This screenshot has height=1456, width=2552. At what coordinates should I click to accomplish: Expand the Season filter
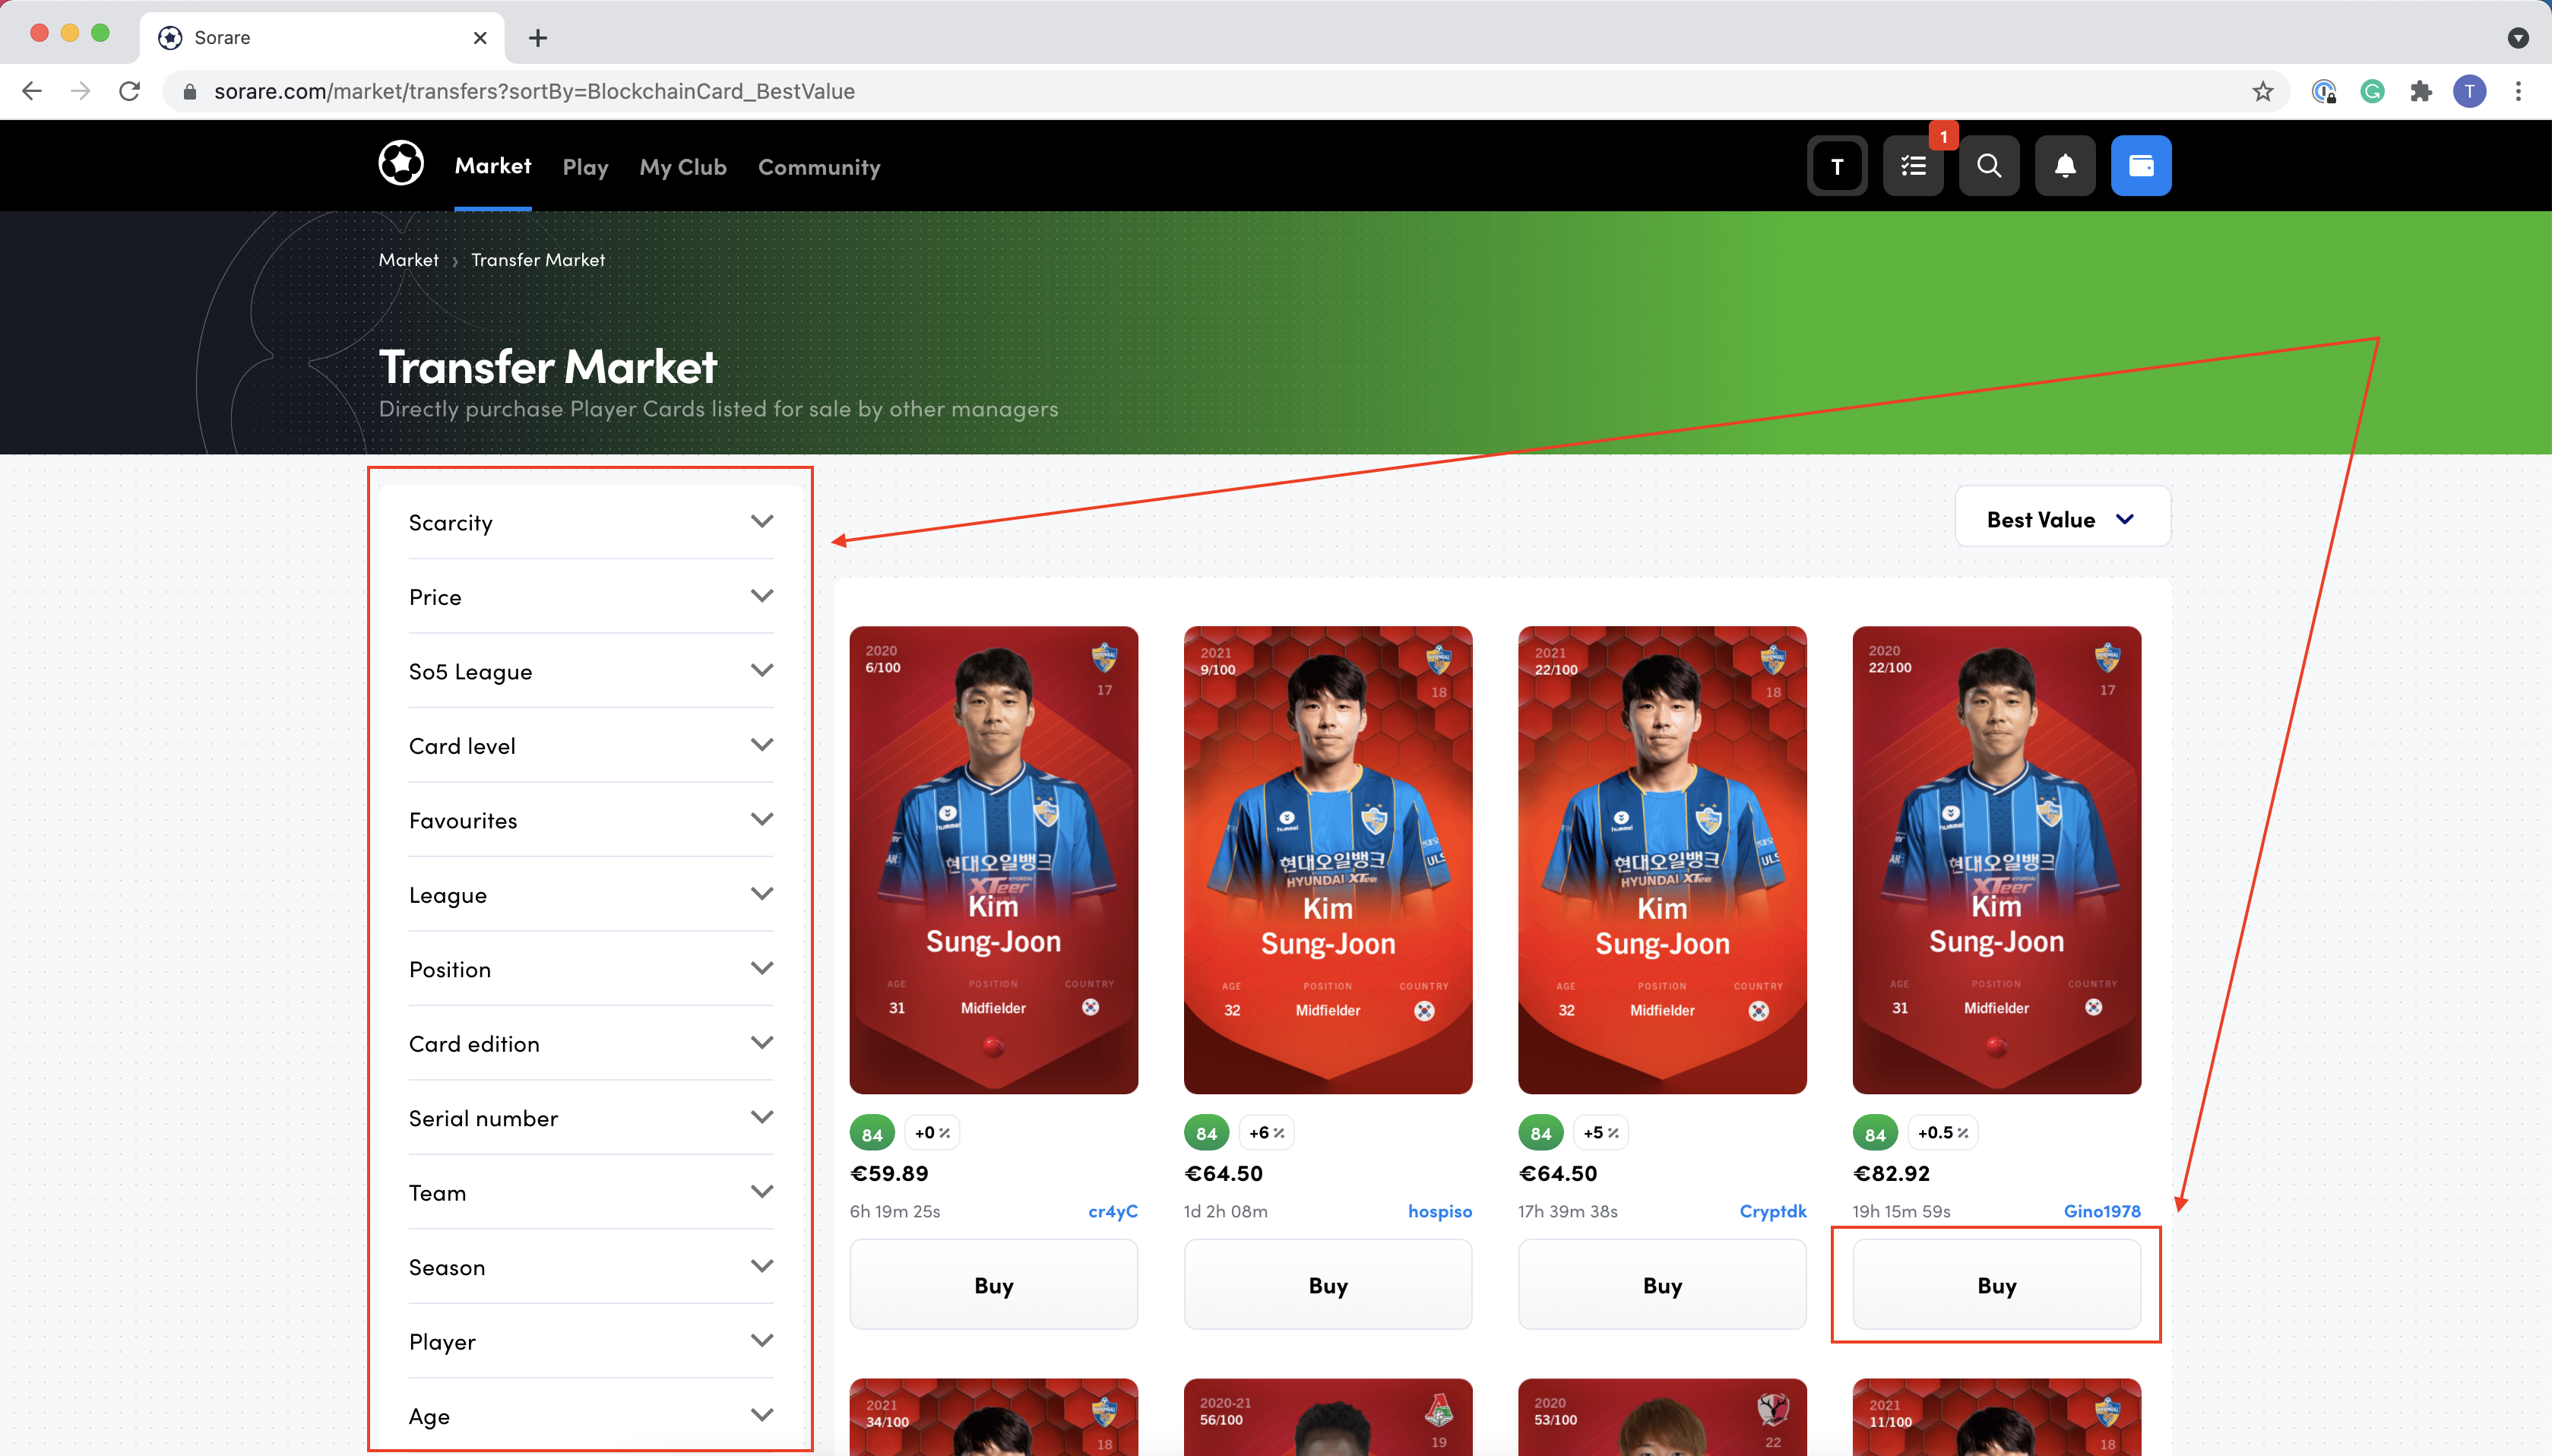click(591, 1267)
